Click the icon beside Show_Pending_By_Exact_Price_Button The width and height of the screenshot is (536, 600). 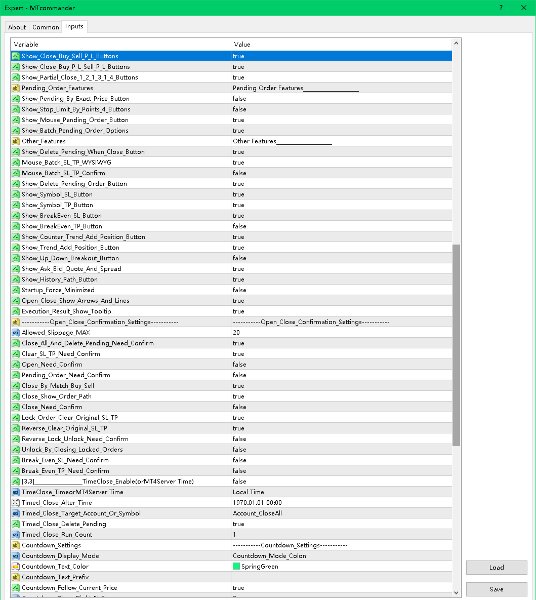16,99
